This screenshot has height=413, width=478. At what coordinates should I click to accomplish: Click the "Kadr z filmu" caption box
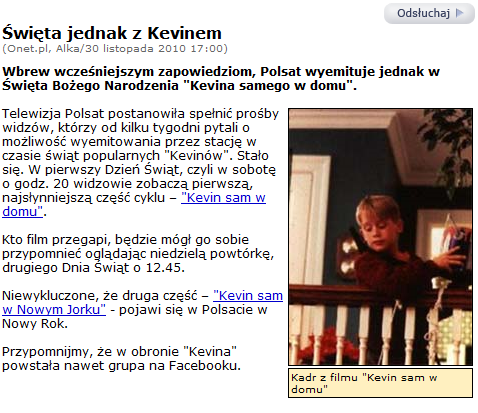380,383
